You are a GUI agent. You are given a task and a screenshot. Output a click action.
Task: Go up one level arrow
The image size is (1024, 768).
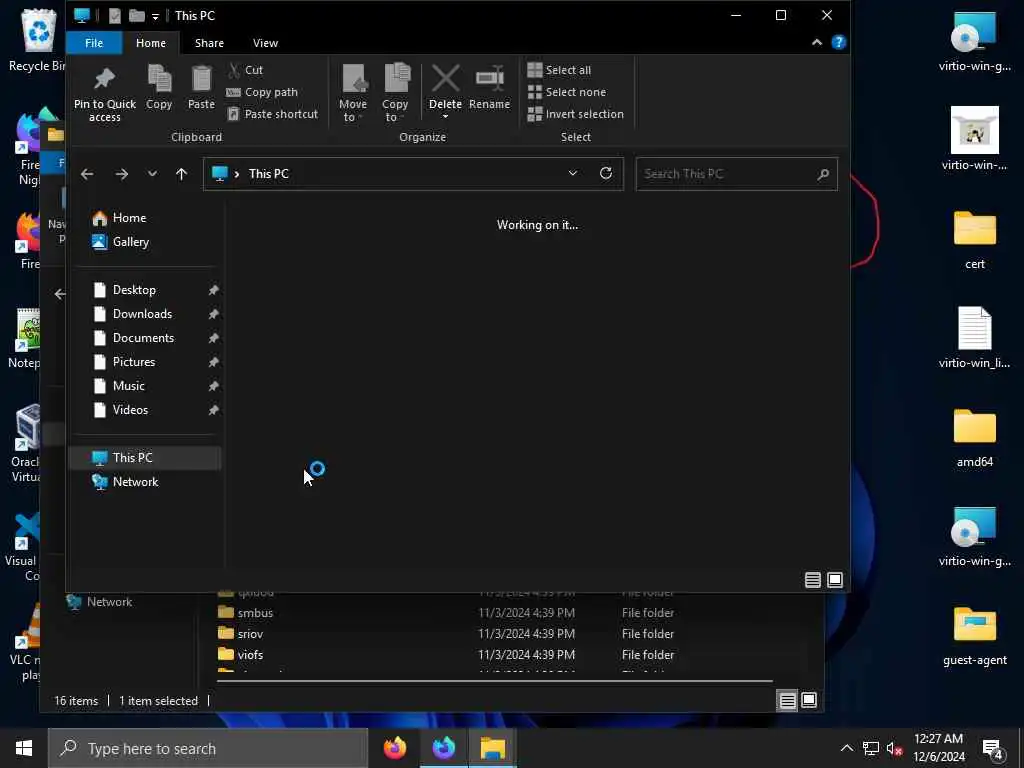(182, 174)
